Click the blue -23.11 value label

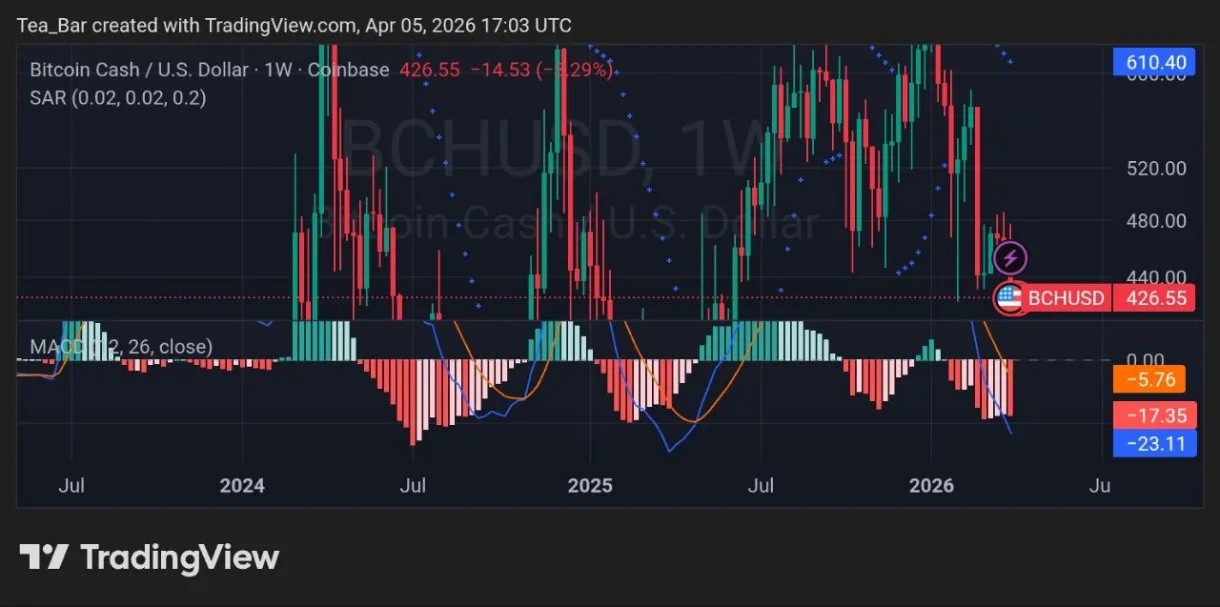click(x=1155, y=443)
